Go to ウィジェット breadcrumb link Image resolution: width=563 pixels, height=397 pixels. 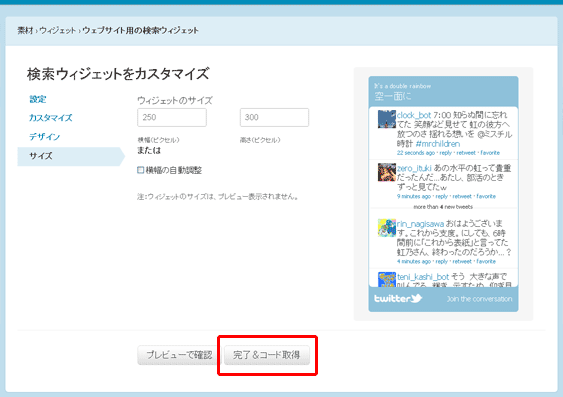click(x=57, y=31)
